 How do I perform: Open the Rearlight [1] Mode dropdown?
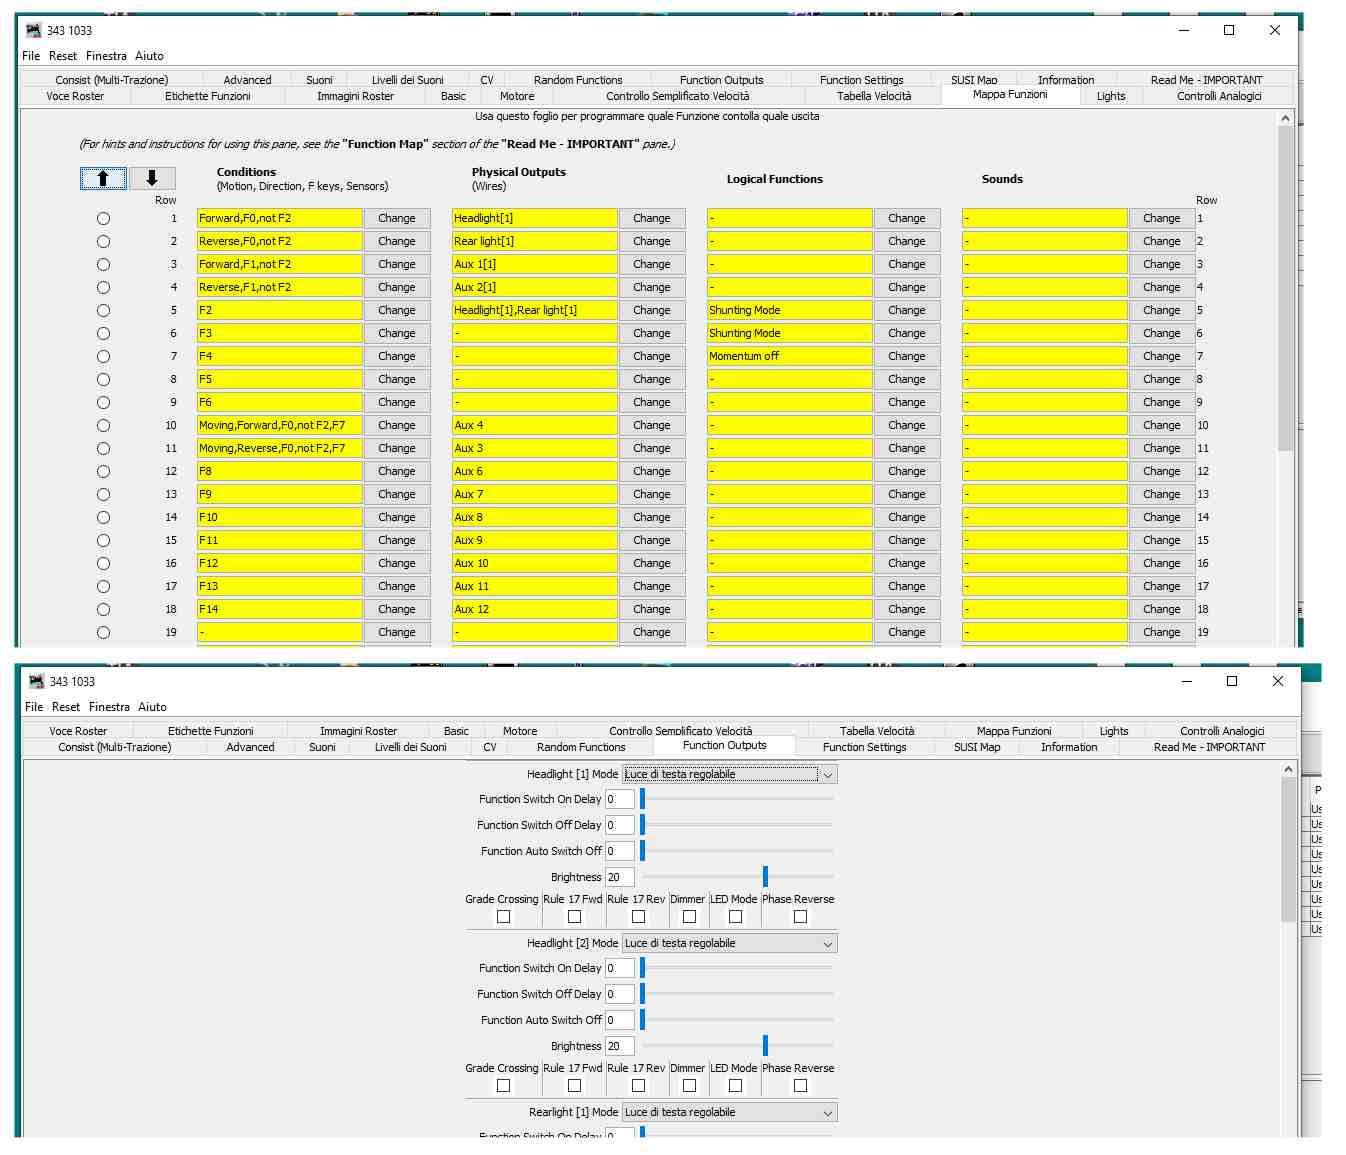point(826,1113)
